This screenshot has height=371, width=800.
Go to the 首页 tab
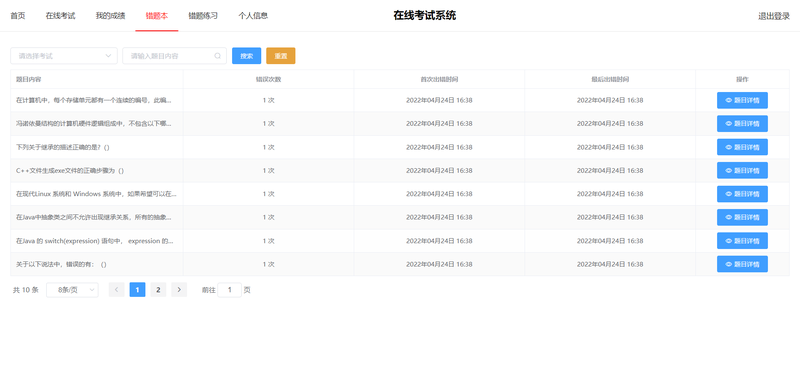click(x=18, y=16)
